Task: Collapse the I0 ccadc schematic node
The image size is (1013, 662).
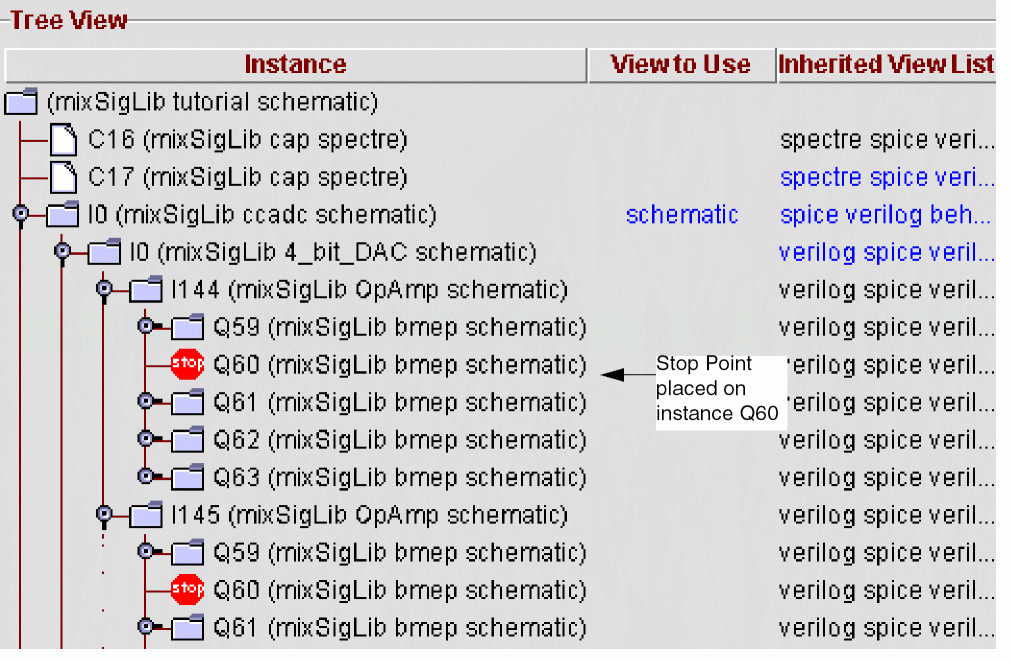Action: [20, 214]
